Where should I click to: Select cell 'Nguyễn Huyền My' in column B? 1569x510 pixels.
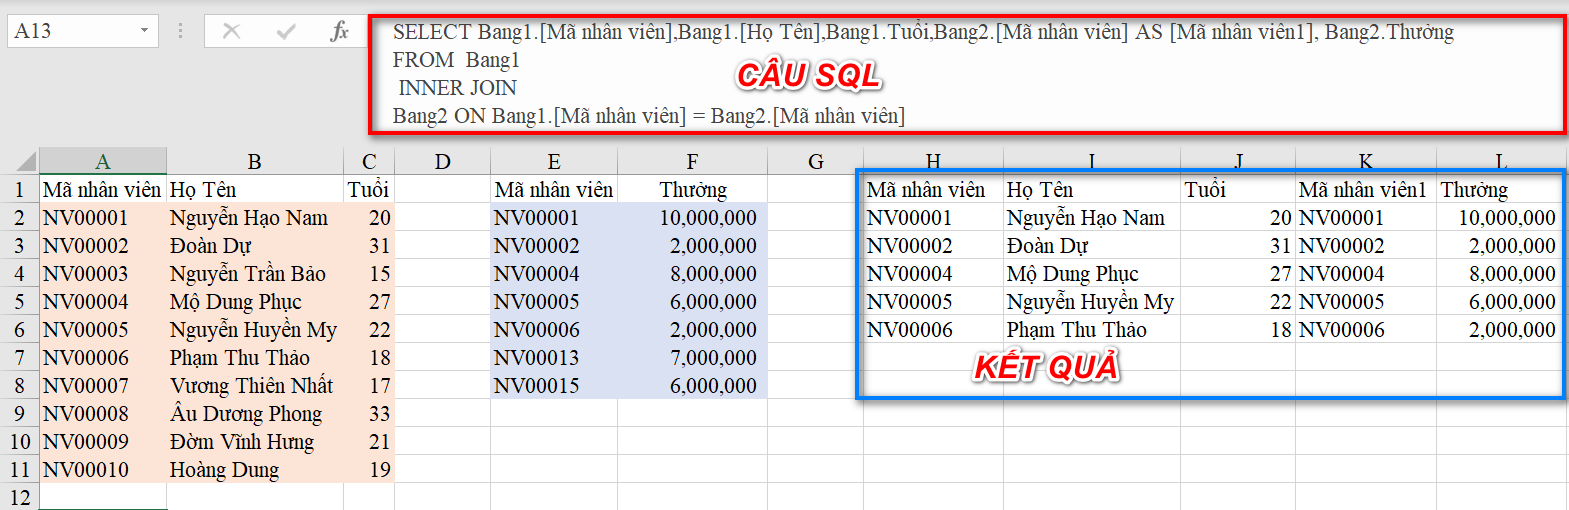(x=254, y=330)
